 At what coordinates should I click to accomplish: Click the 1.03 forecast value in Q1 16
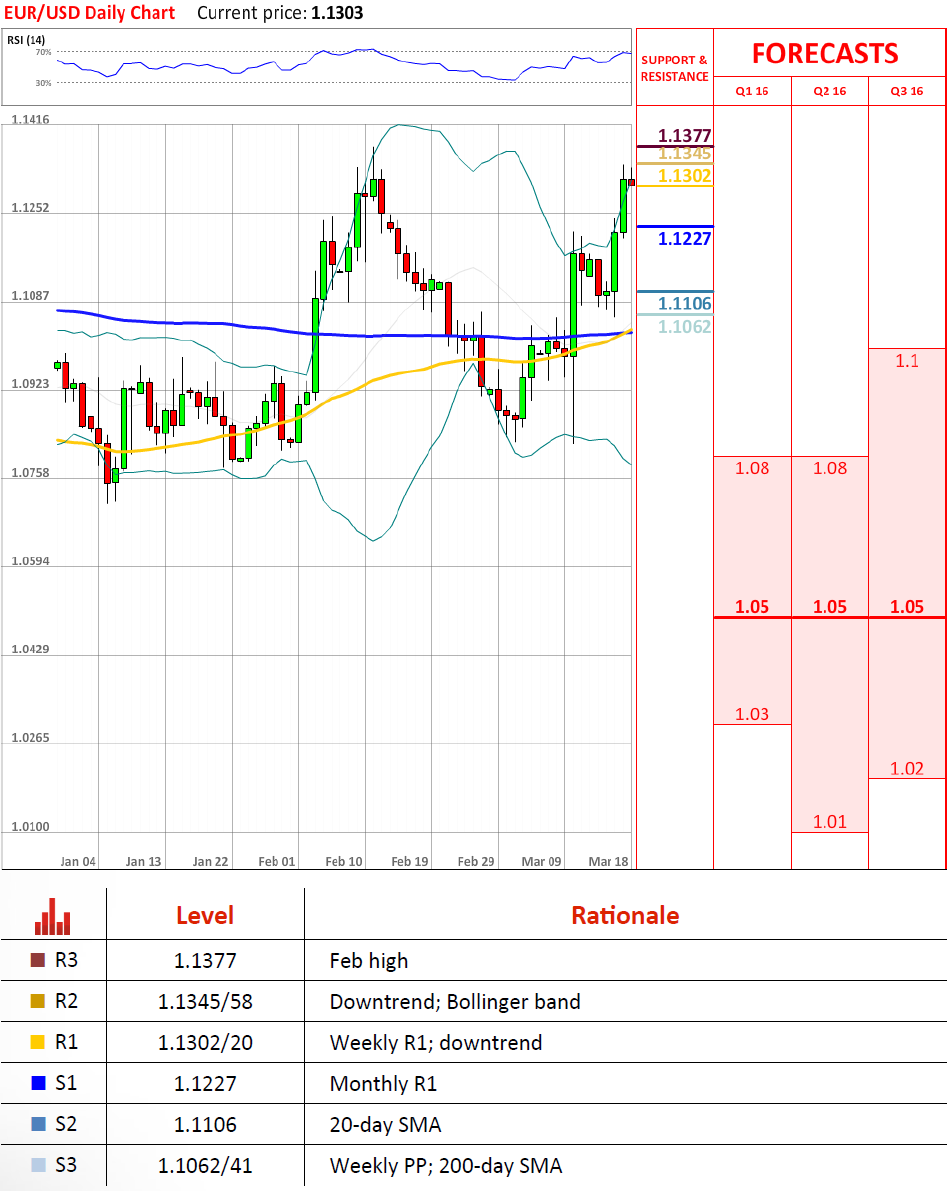point(752,714)
